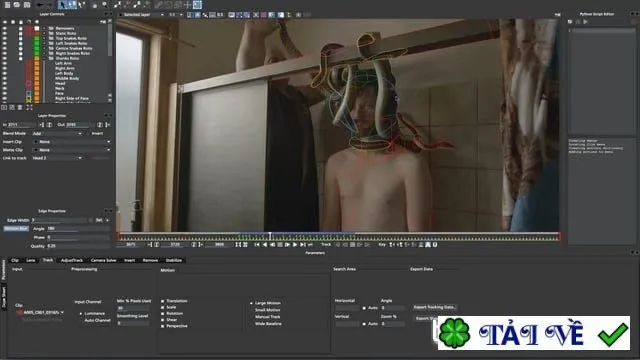The image size is (640, 360).
Task: Select the highlighted grid tool in toolbar
Action: click(197, 5)
